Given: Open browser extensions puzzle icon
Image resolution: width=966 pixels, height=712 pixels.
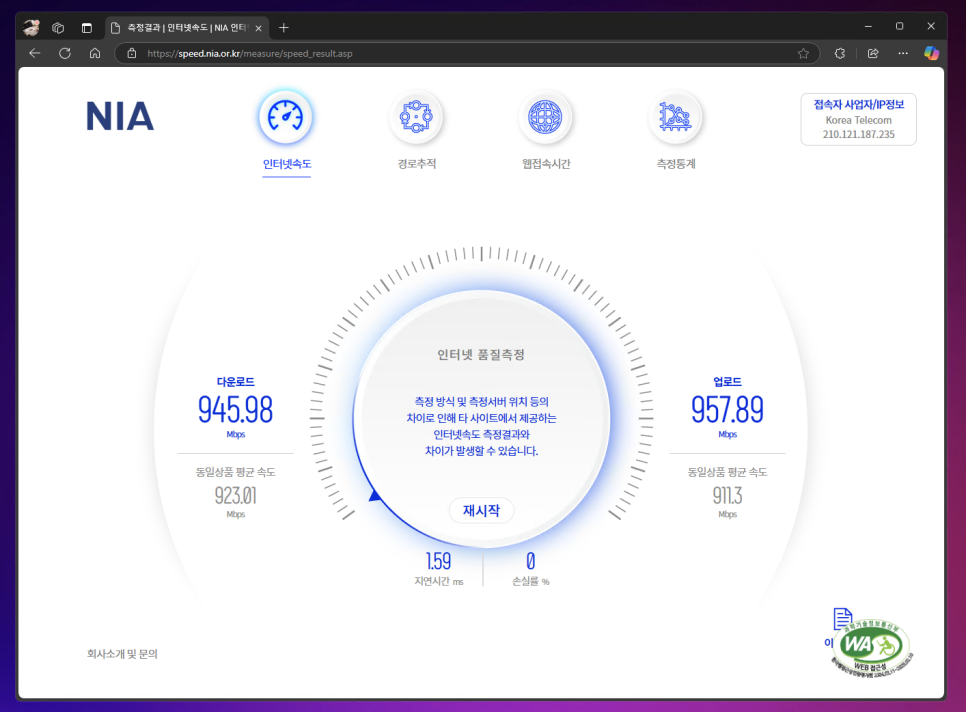Looking at the screenshot, I should point(840,54).
